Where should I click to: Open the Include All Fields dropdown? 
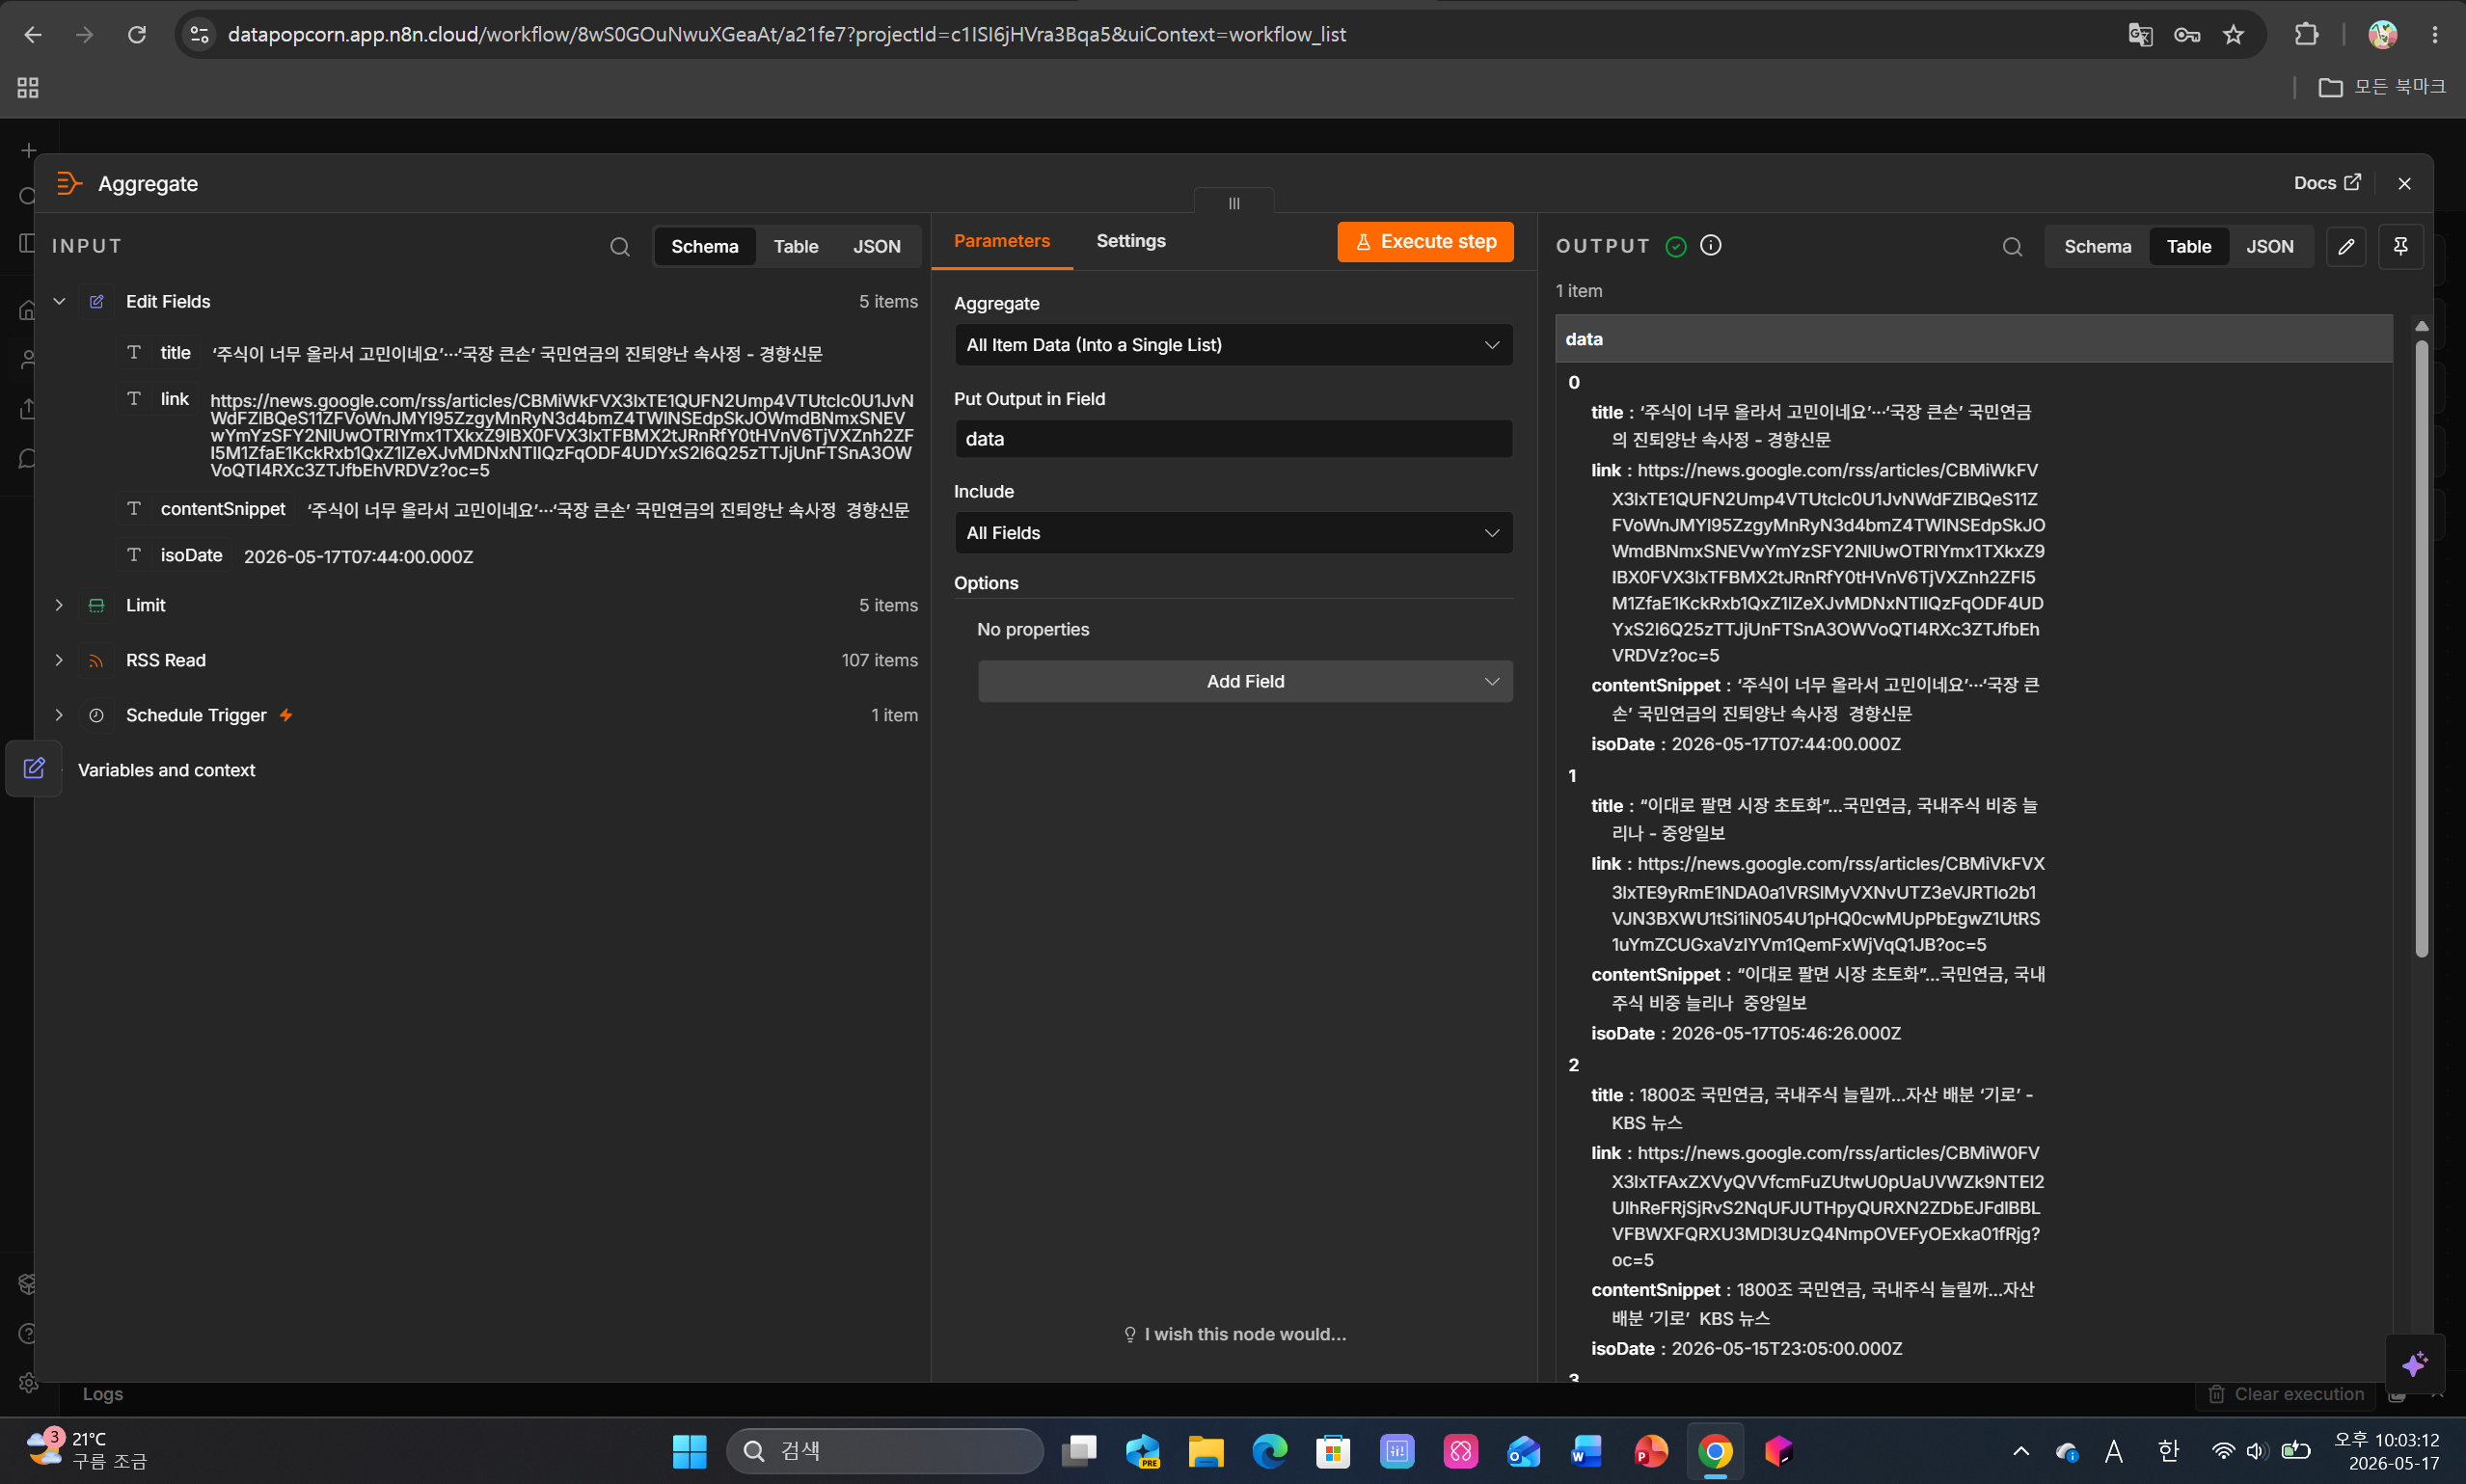tap(1233, 532)
